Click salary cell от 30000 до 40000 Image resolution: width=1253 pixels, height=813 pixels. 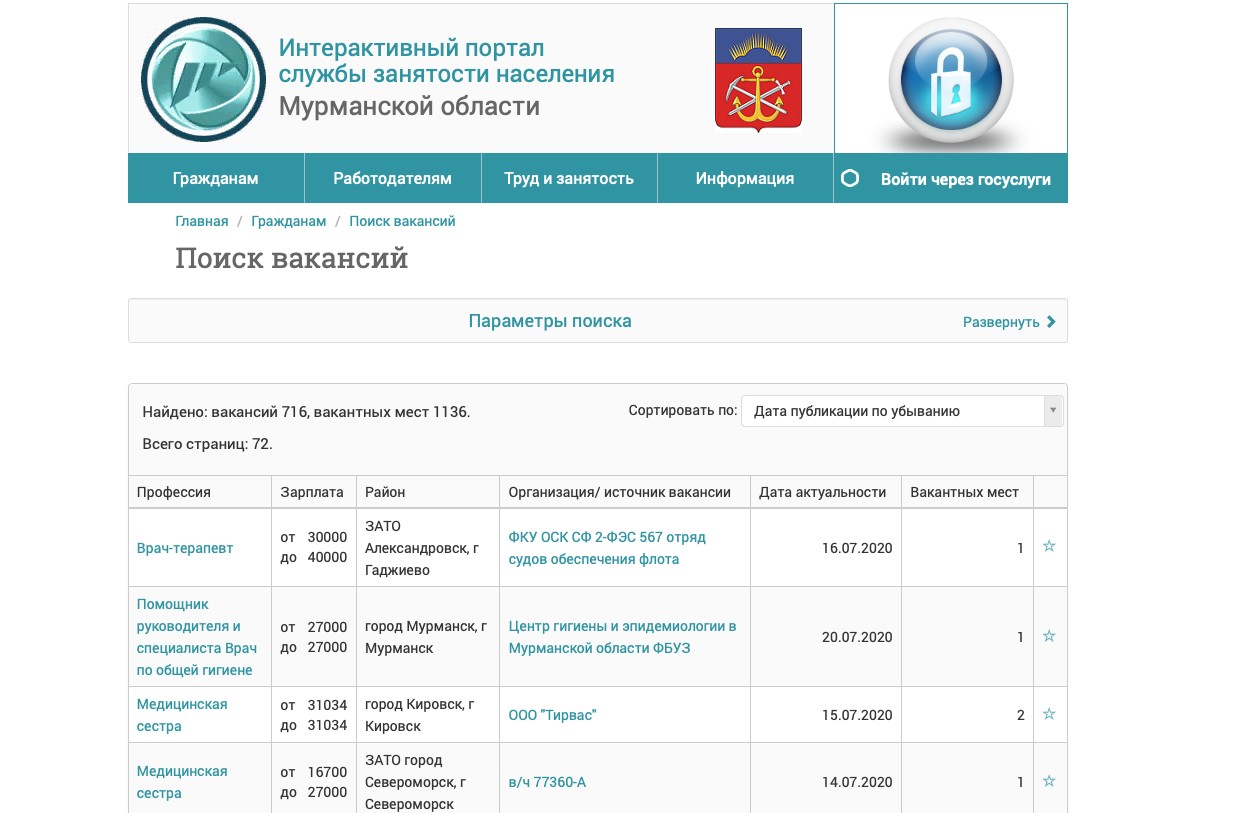[314, 548]
